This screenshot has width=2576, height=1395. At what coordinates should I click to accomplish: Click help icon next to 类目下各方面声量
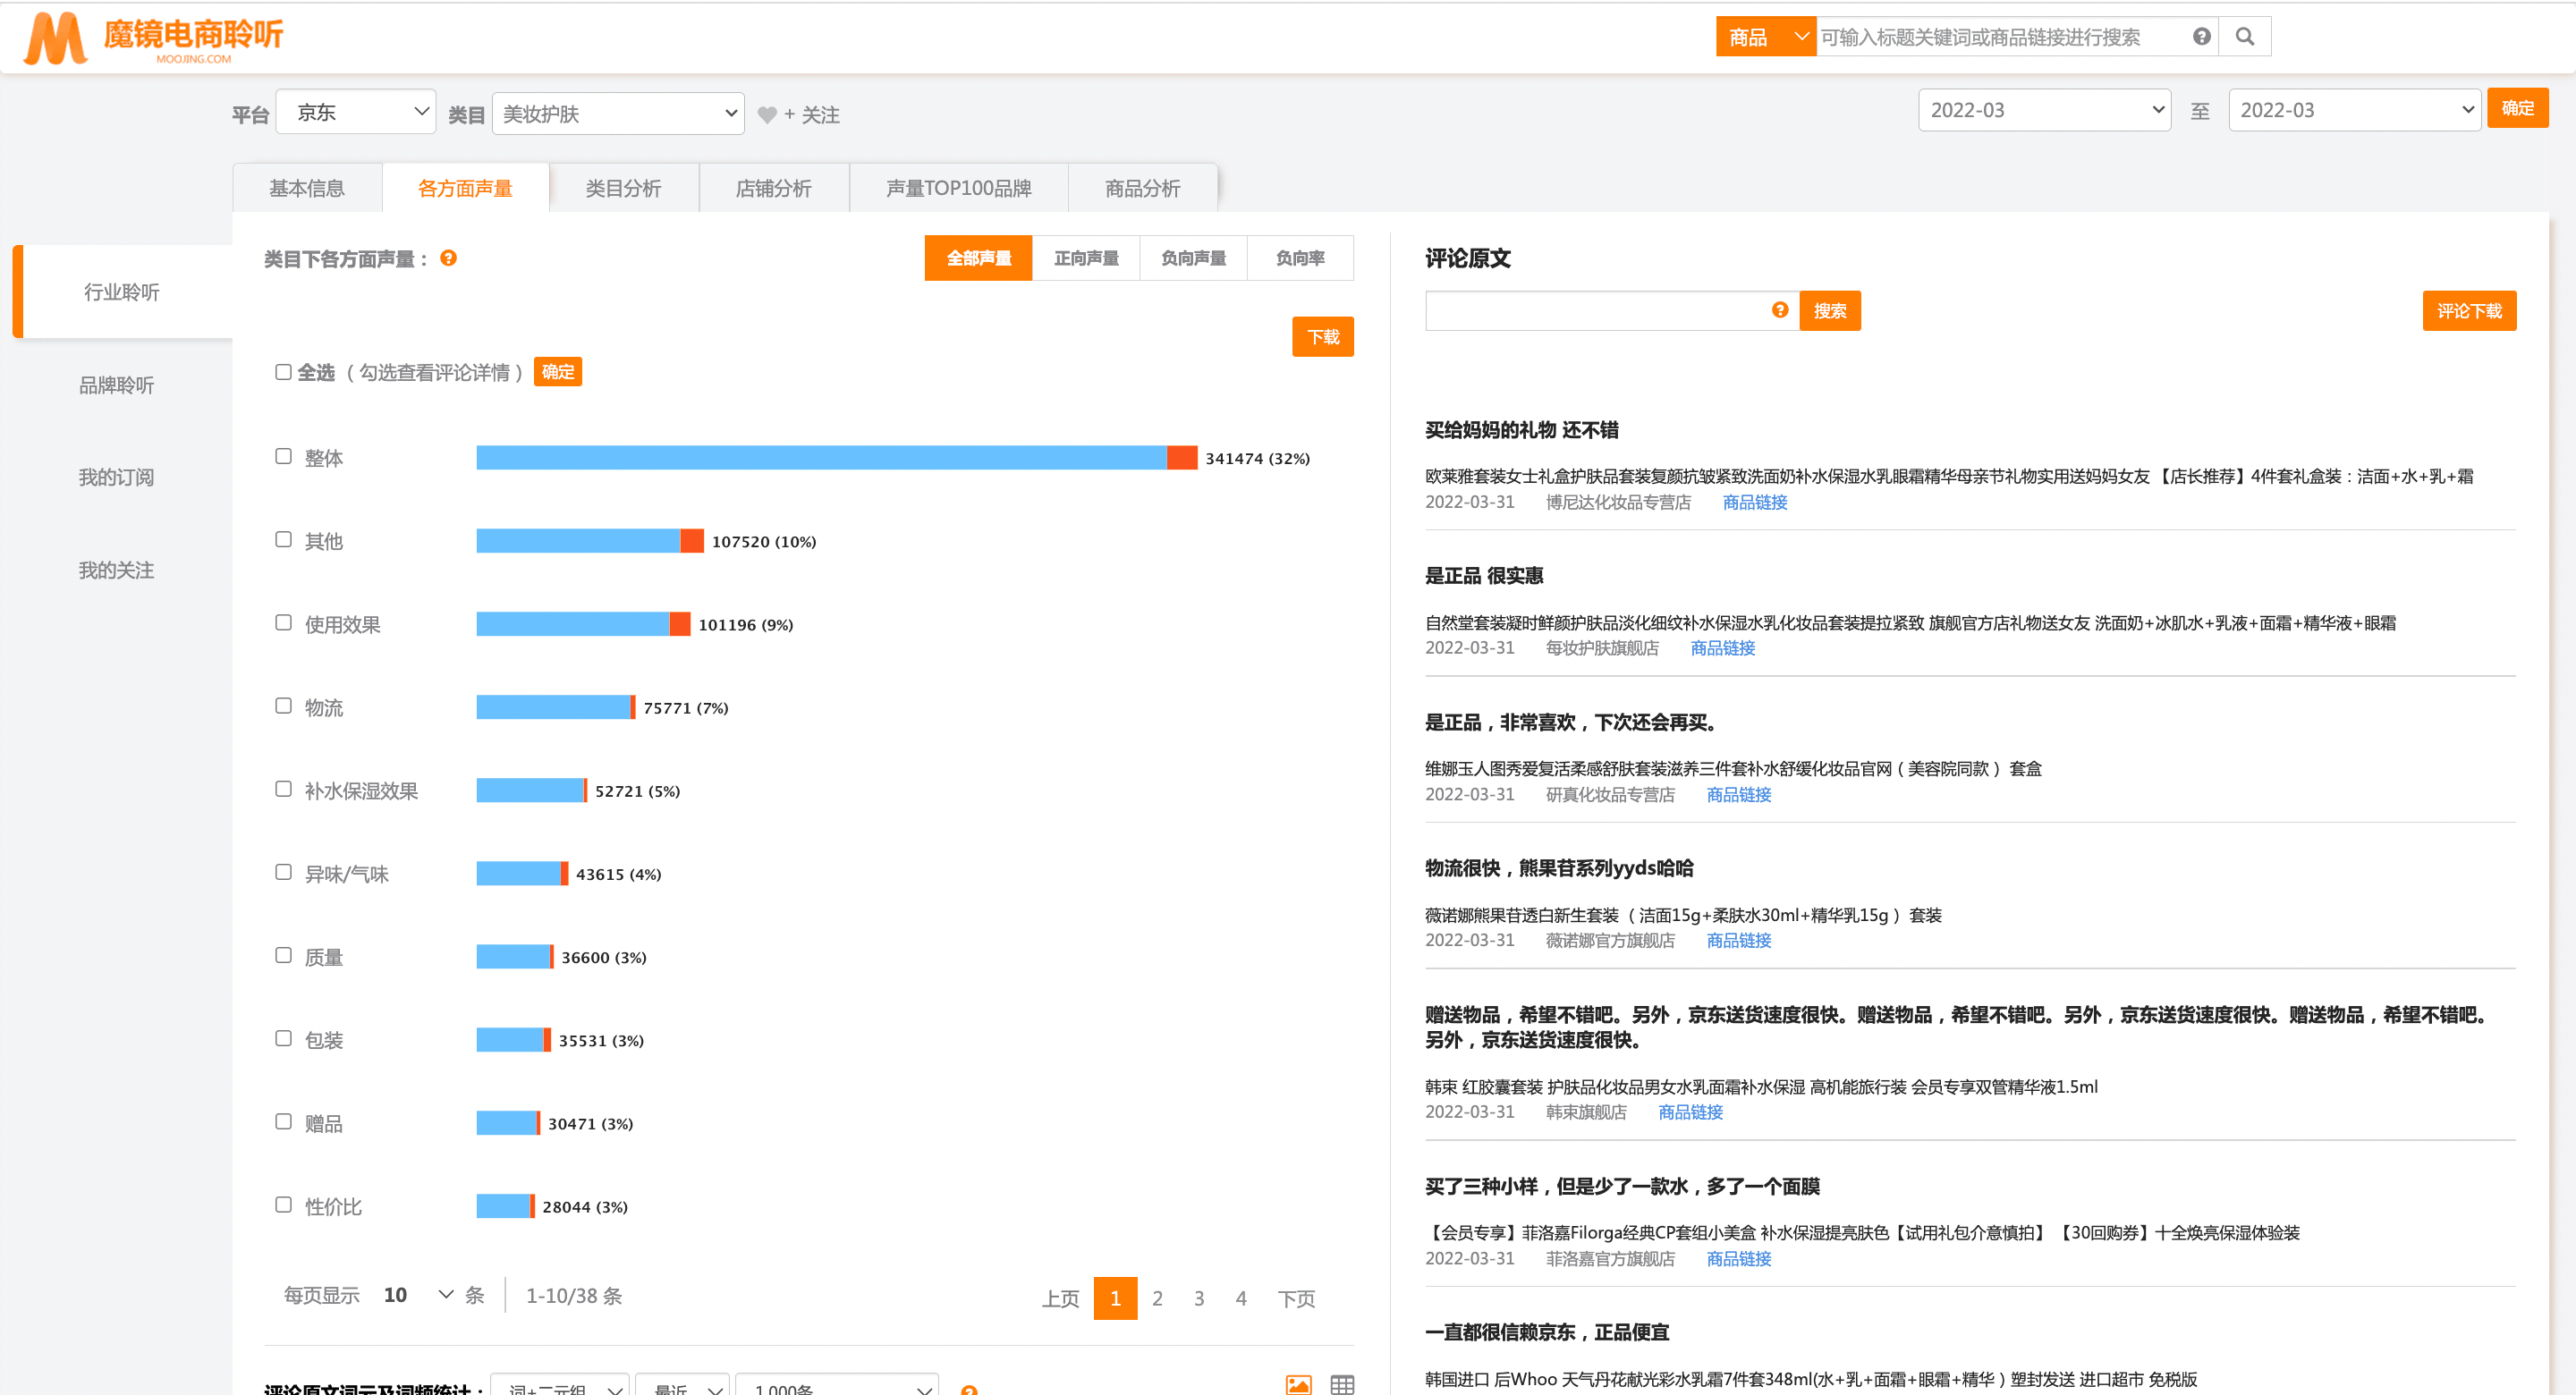[x=448, y=258]
